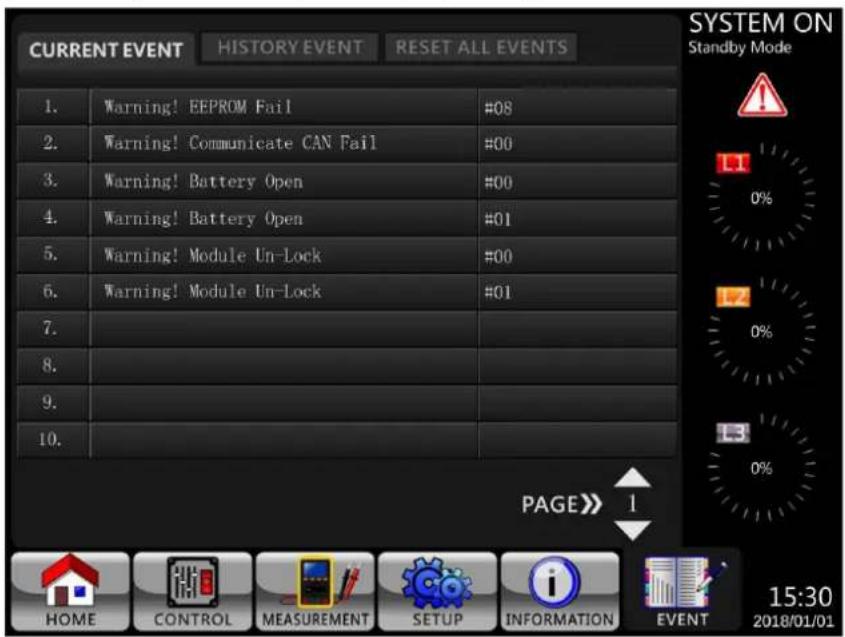Open the INFORMATION icon

tap(560, 591)
